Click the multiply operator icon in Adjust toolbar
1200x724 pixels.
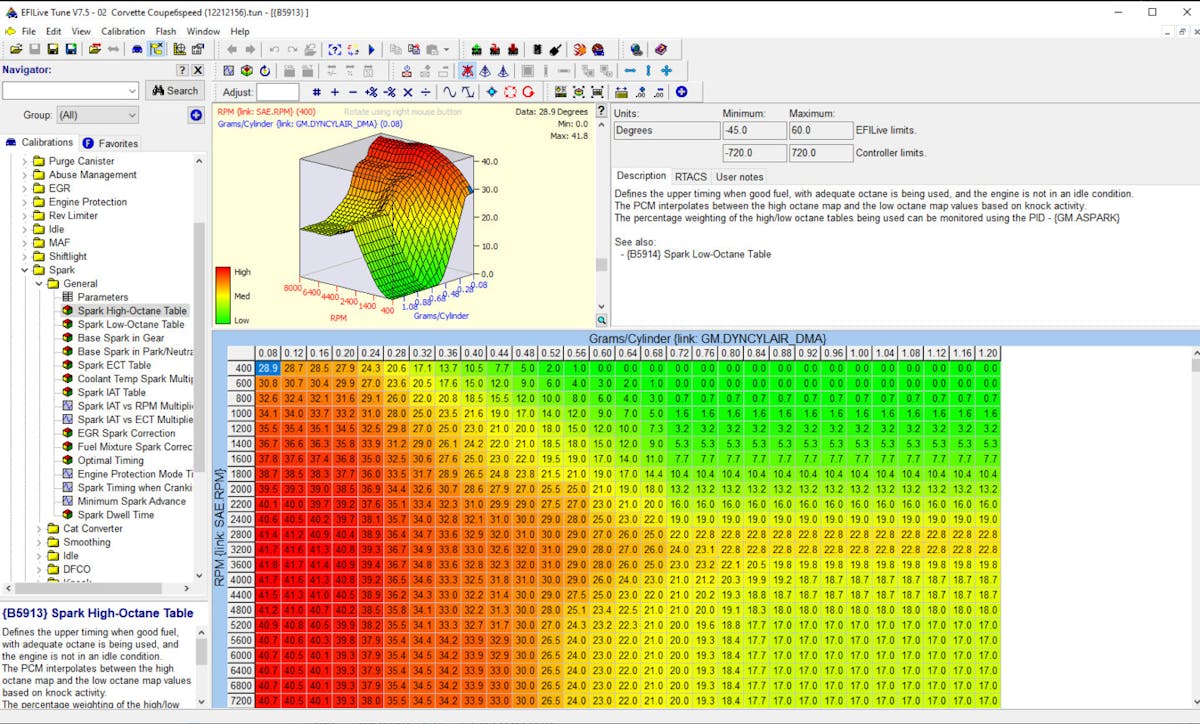pyautogui.click(x=408, y=92)
